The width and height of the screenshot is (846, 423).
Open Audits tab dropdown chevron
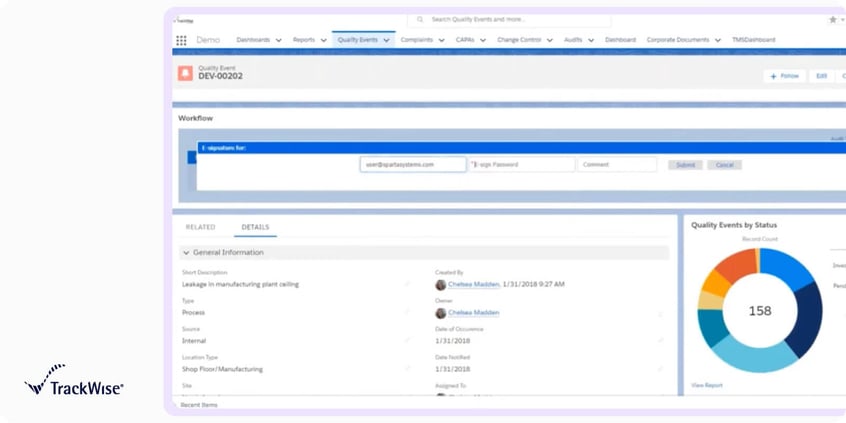(x=591, y=40)
